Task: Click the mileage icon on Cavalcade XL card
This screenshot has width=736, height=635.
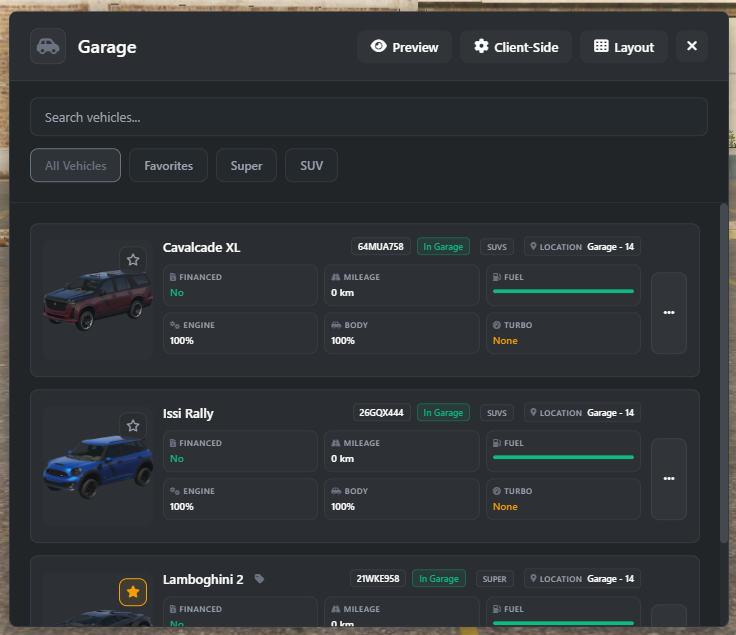Action: tap(335, 277)
